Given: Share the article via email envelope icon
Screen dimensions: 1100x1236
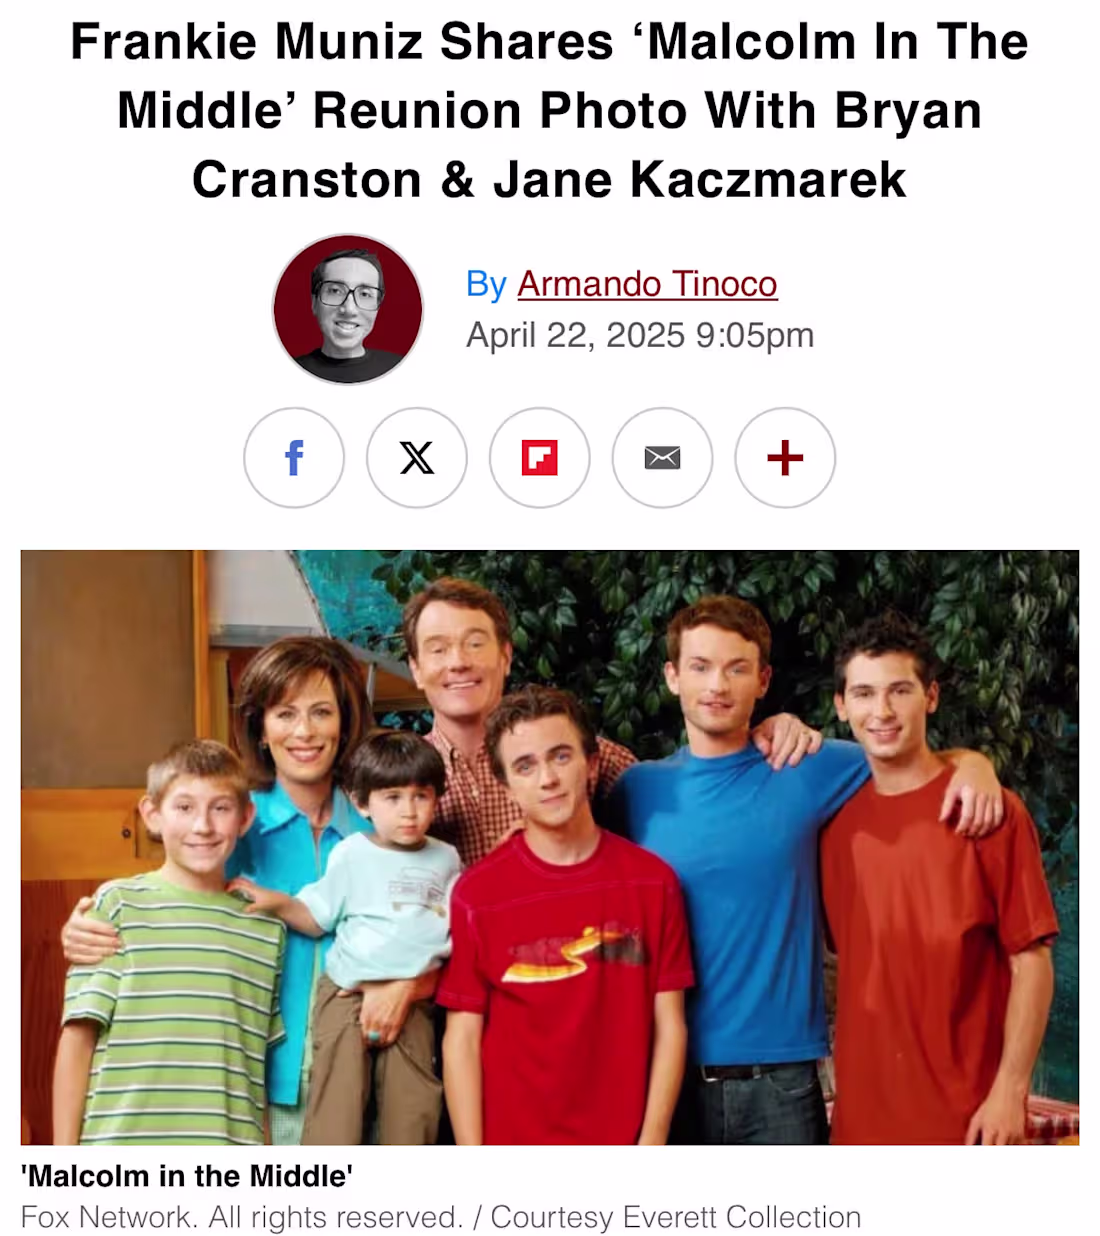Looking at the screenshot, I should pos(663,458).
